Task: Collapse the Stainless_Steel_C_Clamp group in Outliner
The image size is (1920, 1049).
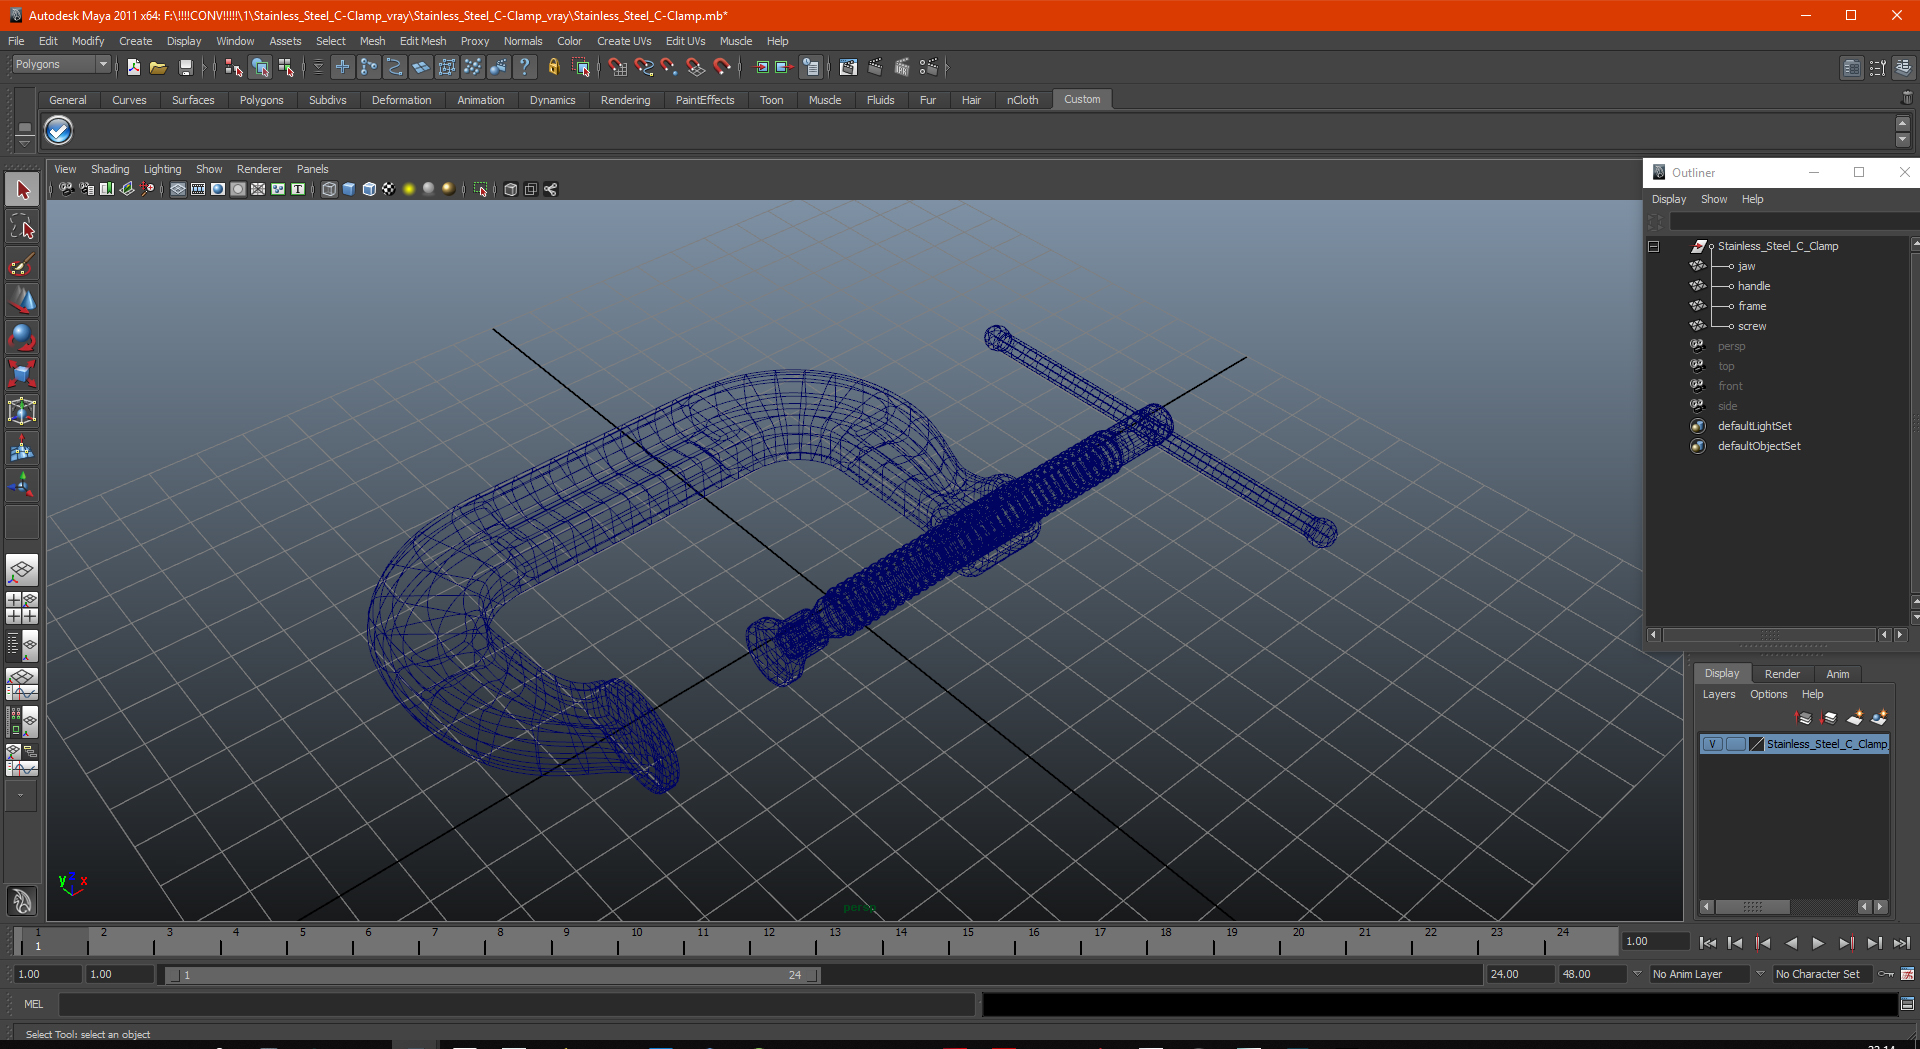Action: pos(1654,246)
